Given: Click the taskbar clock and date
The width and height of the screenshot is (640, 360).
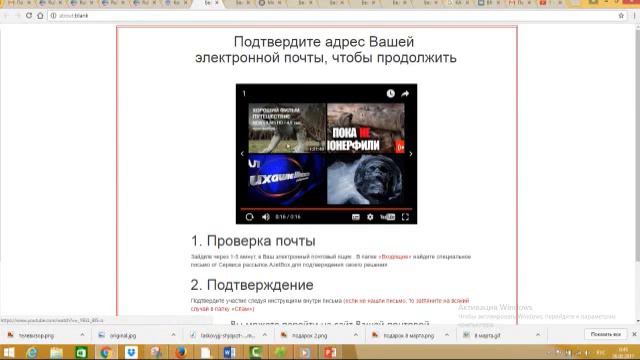Looking at the screenshot, I should coord(624,352).
